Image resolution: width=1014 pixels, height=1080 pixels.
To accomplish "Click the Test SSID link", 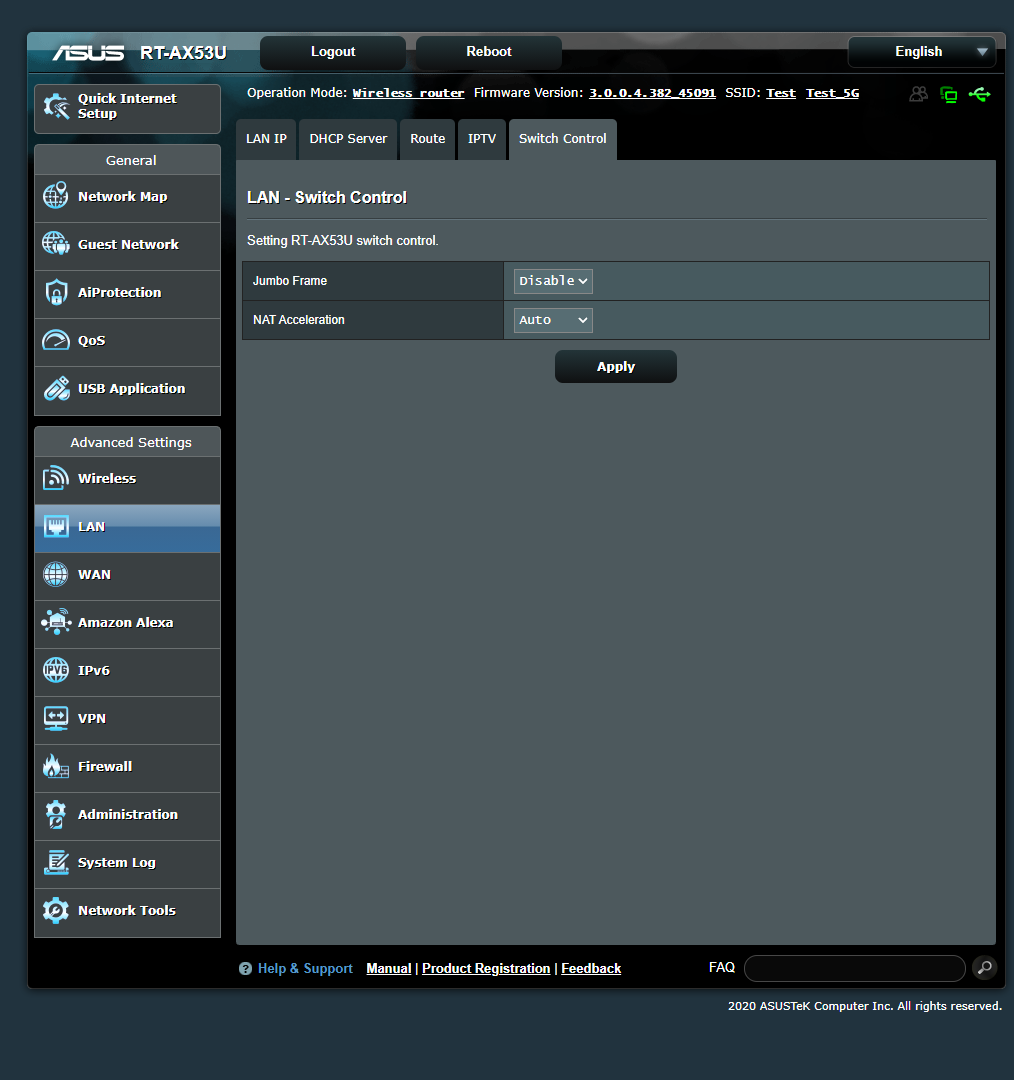I will click(x=781, y=93).
